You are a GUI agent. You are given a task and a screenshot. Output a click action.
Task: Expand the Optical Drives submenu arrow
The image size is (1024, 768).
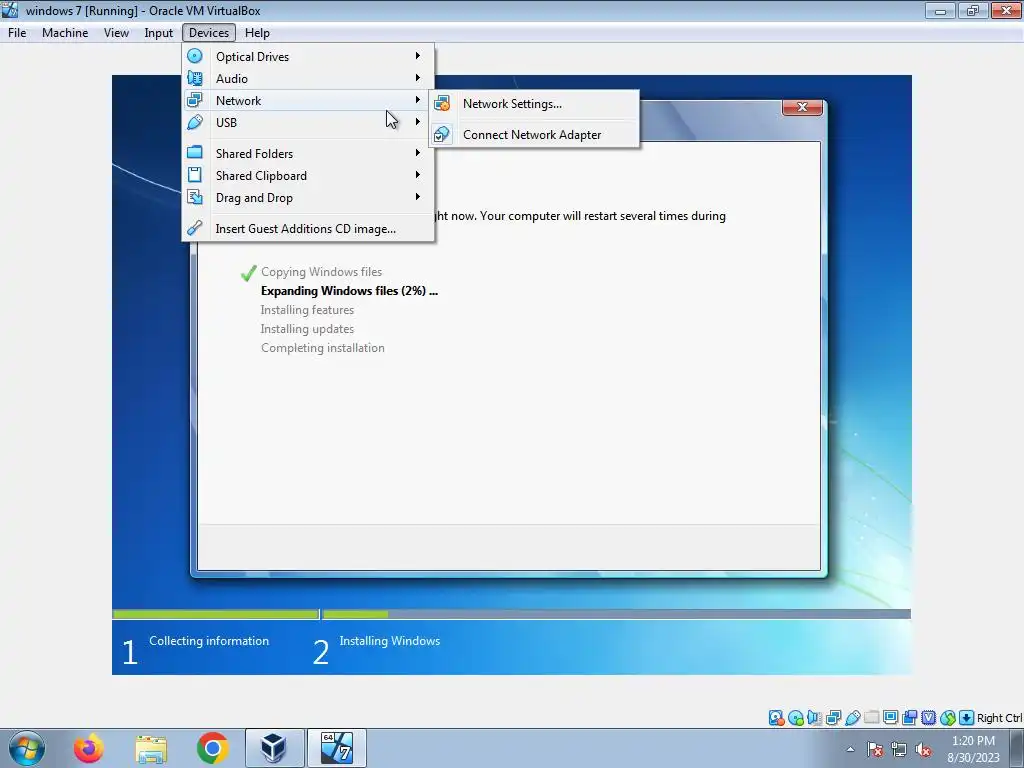tap(418, 56)
